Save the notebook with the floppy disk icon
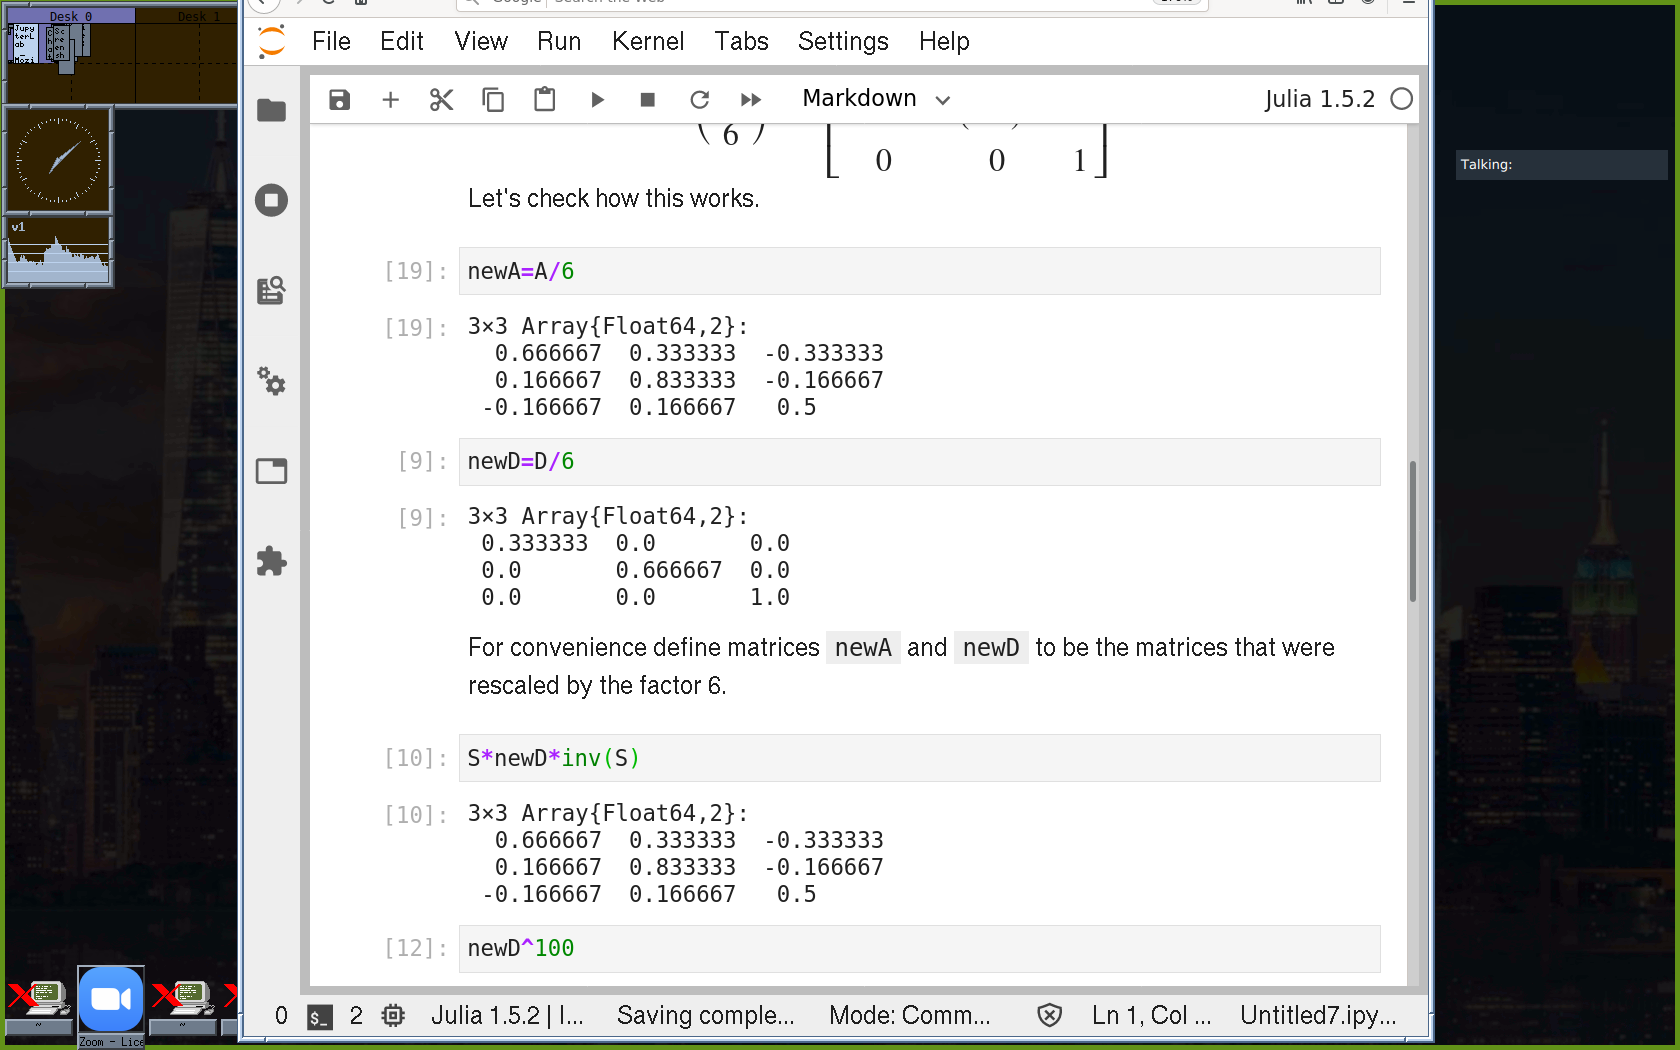 click(340, 99)
